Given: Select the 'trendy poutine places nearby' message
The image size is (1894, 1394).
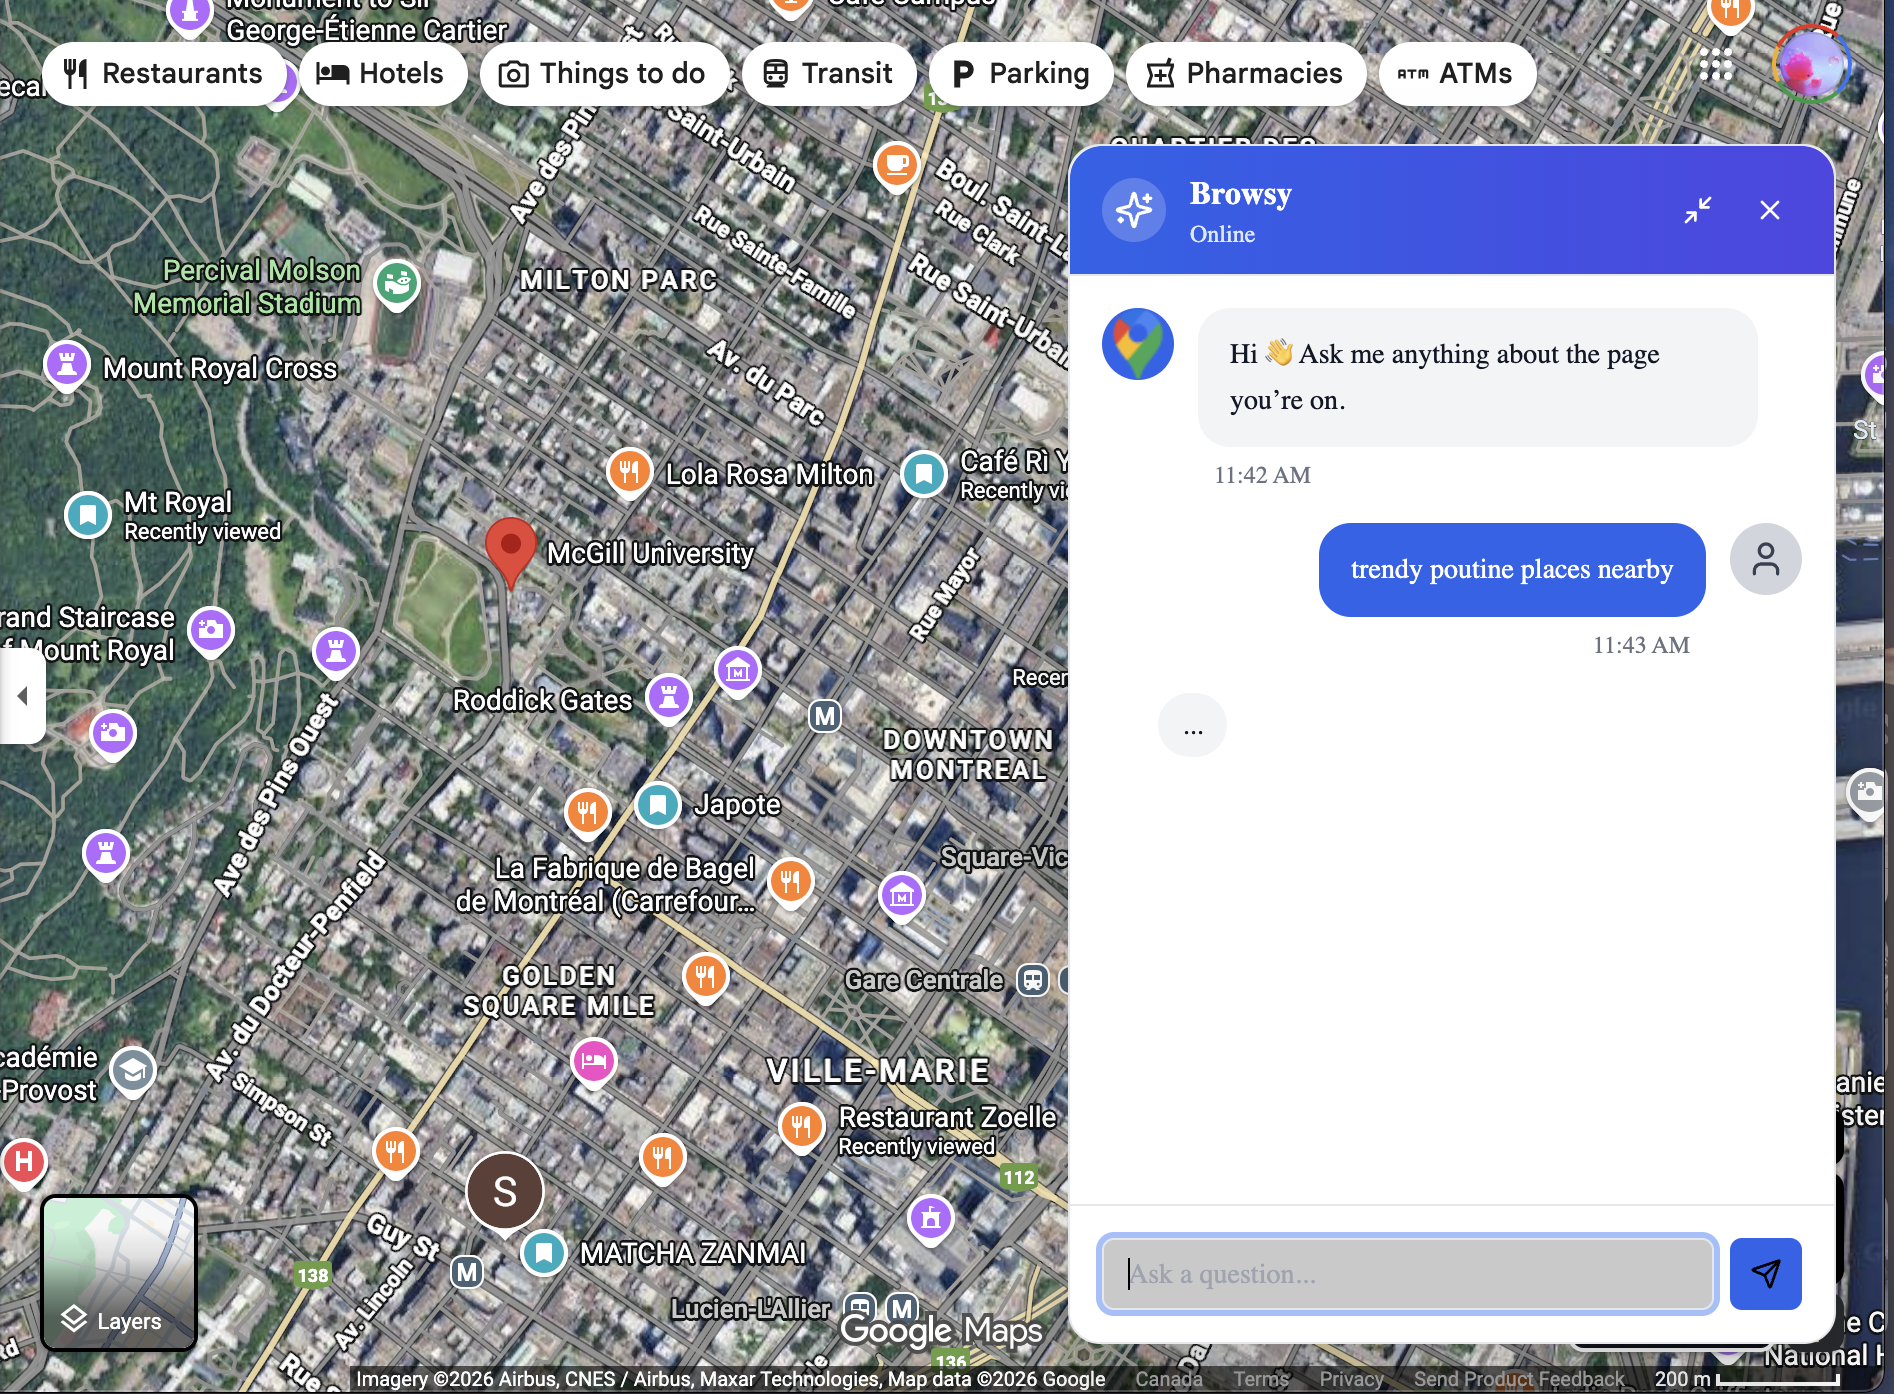Looking at the screenshot, I should [x=1512, y=569].
